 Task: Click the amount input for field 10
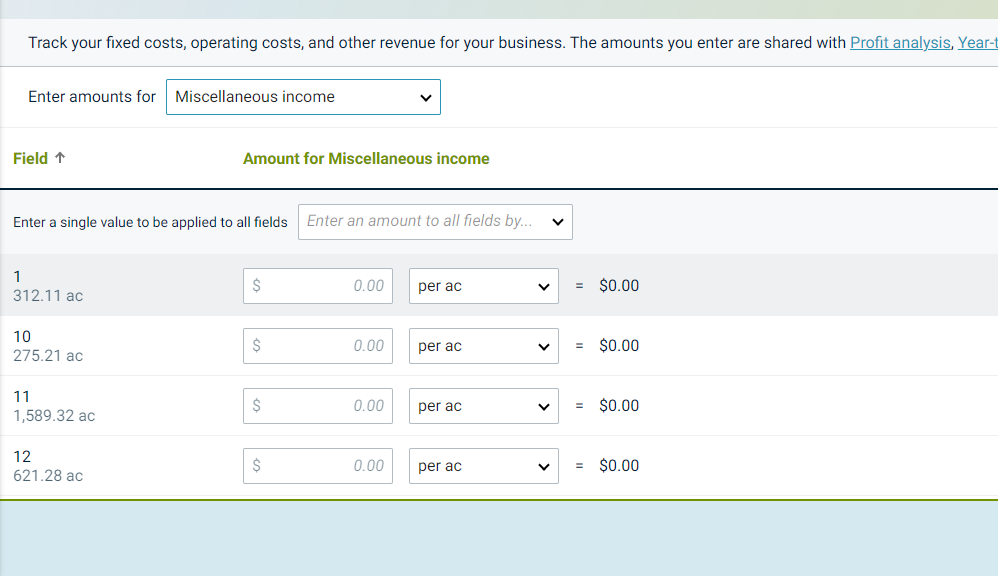318,346
